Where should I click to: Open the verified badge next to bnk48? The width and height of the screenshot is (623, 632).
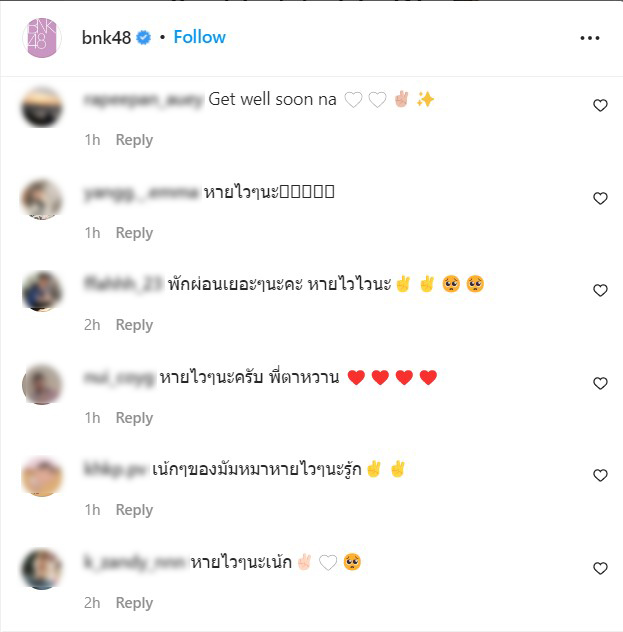point(143,38)
